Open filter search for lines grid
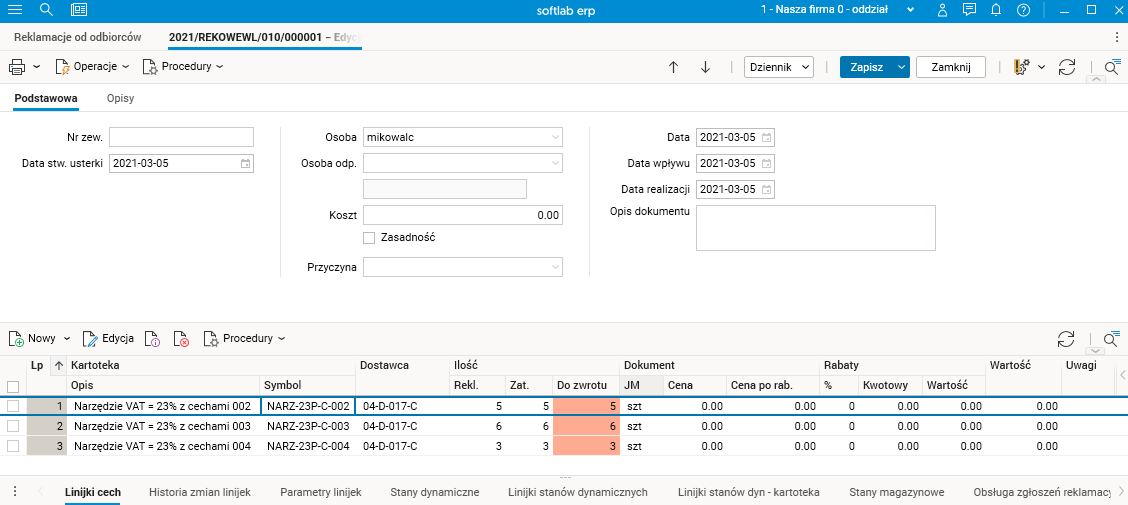1128x505 pixels. point(1111,339)
